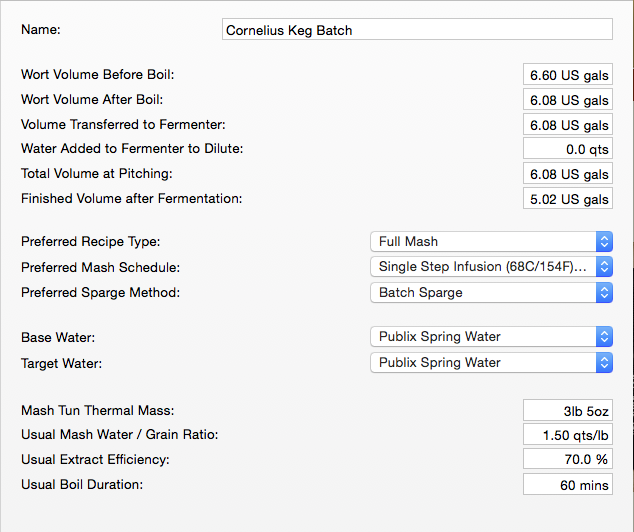Click the Name field containing Cornelius Keg Batch
The width and height of the screenshot is (634, 532).
pos(417,30)
